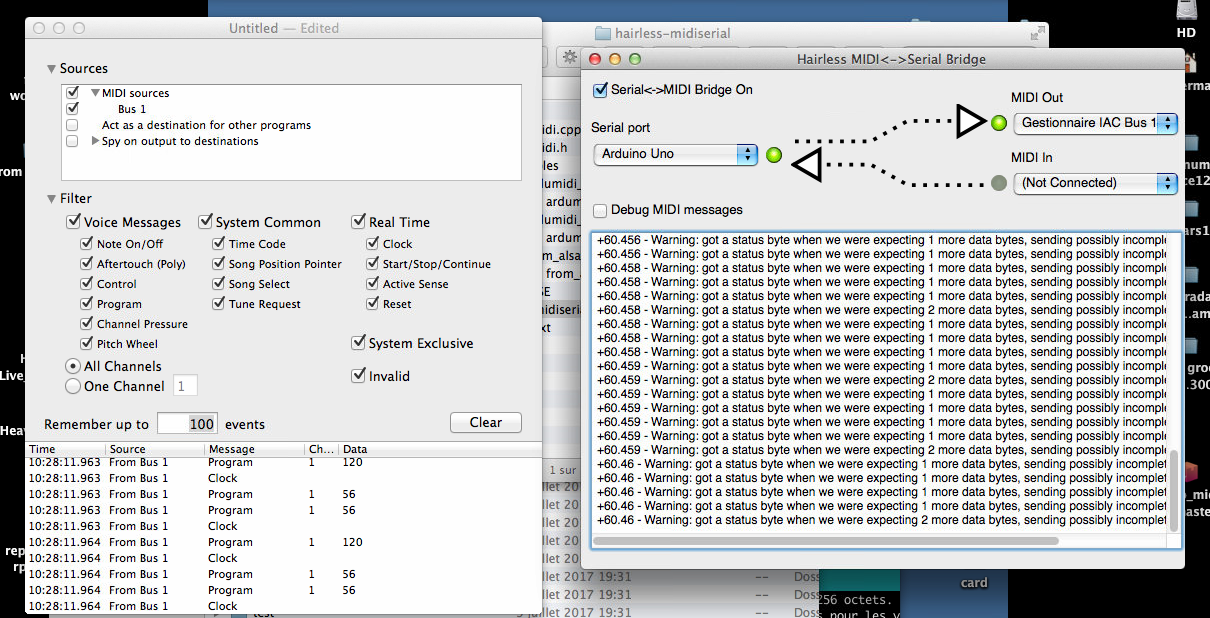
Task: Uncheck MIDI sources checkbox
Action: tap(72, 93)
